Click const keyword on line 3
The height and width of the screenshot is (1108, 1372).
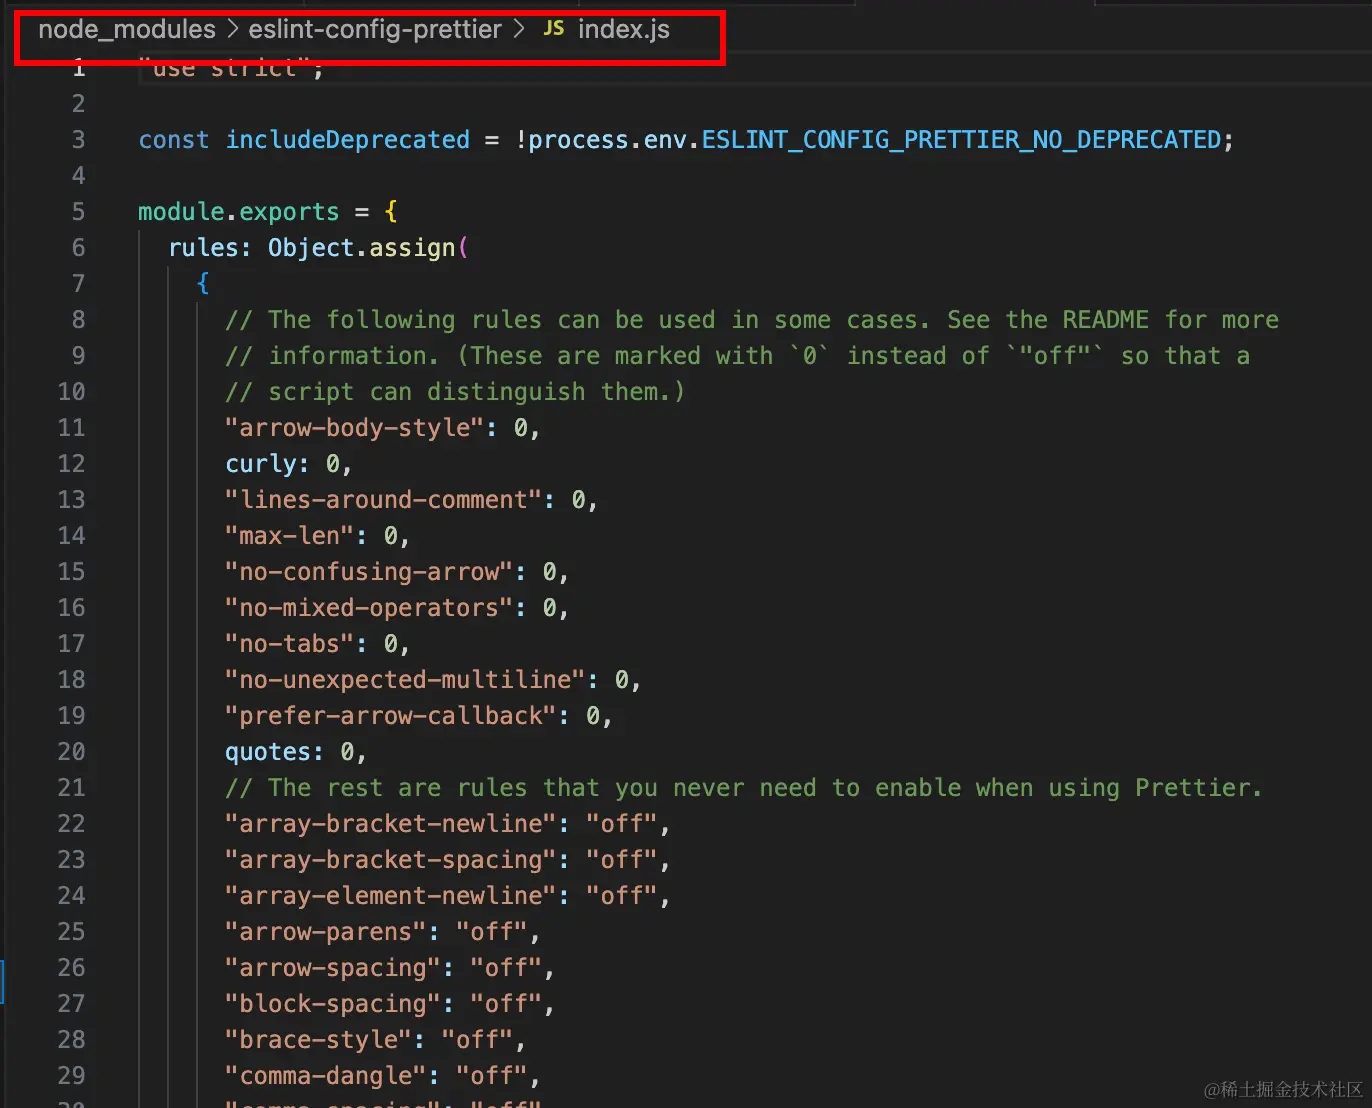coord(174,140)
